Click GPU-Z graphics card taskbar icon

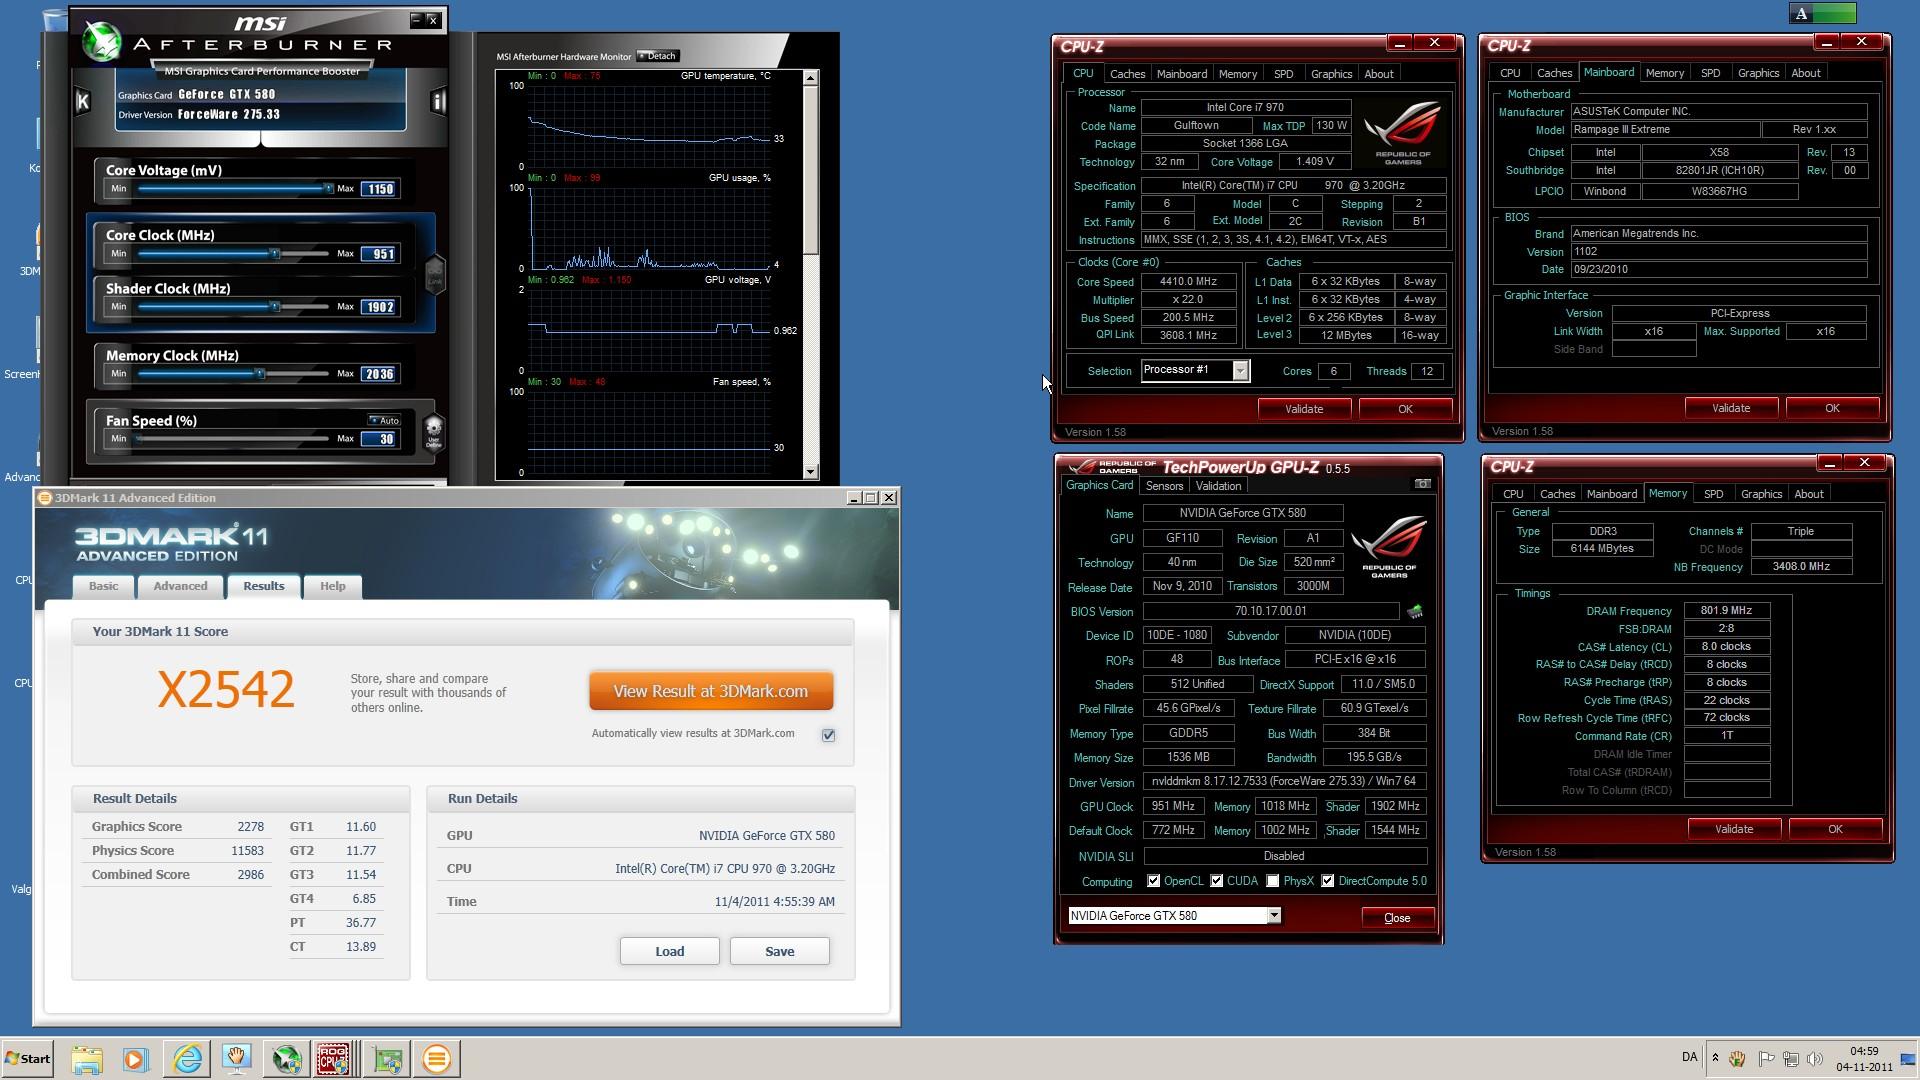(x=387, y=1059)
